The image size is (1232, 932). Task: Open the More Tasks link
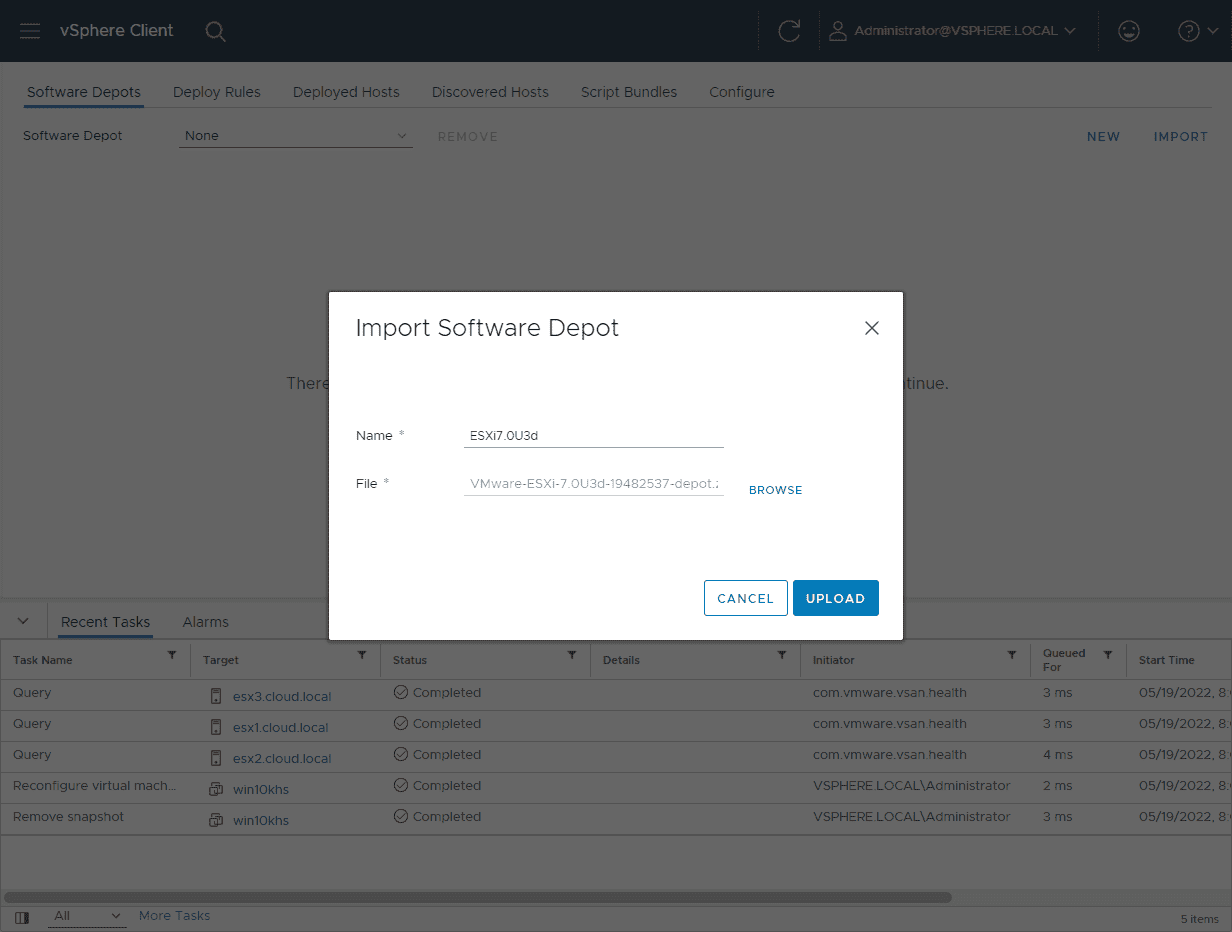click(x=174, y=916)
